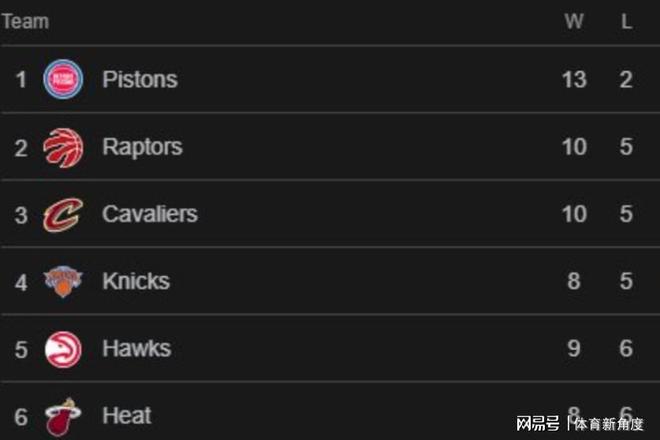
Task: Click rank number 4 beside Knicks
Action: (x=21, y=281)
